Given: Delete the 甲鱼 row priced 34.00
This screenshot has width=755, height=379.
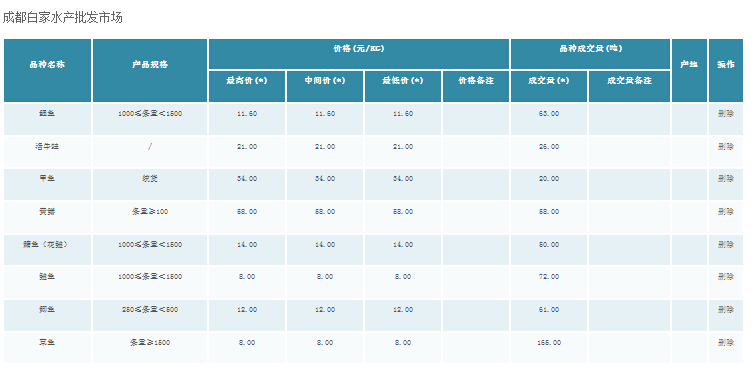Looking at the screenshot, I should click(725, 179).
